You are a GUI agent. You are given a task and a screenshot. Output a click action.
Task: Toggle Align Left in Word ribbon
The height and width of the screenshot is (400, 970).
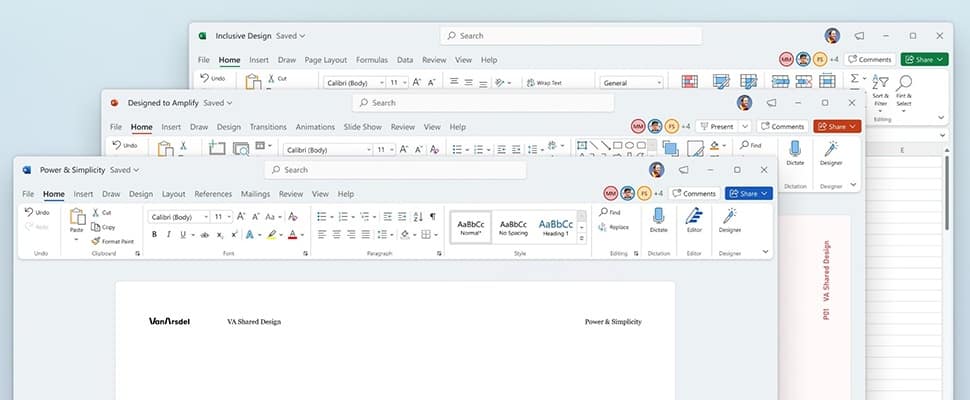click(x=322, y=235)
